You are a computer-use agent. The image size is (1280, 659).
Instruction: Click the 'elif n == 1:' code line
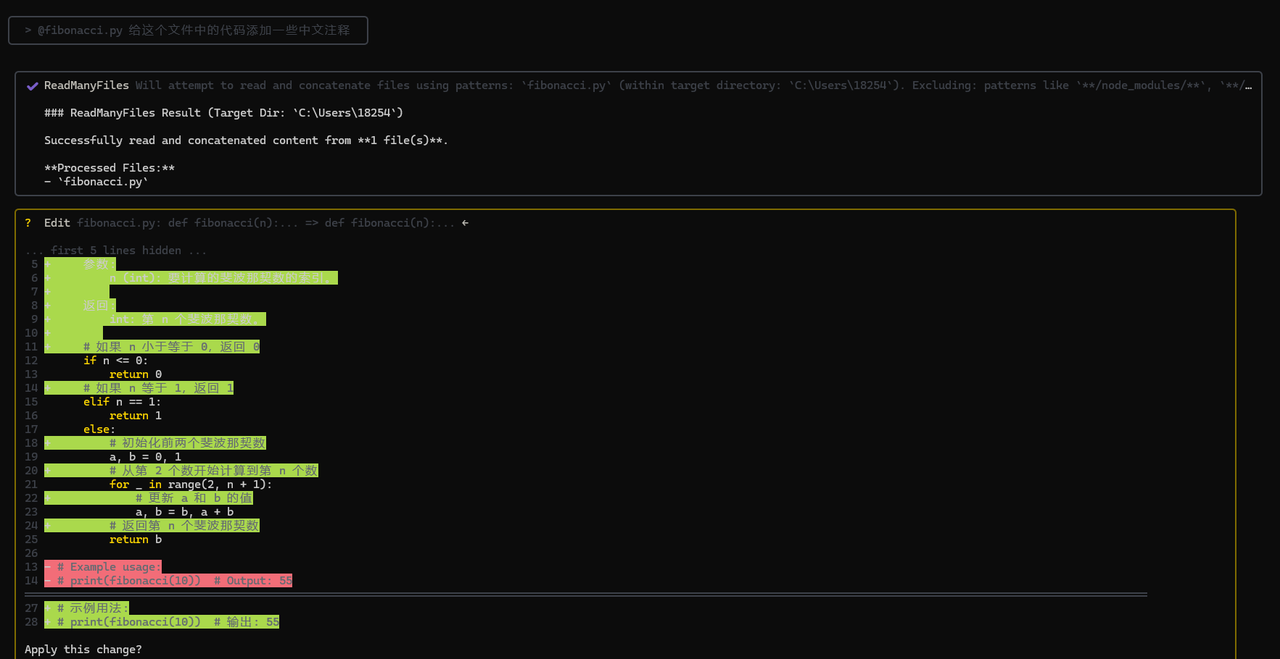point(123,402)
